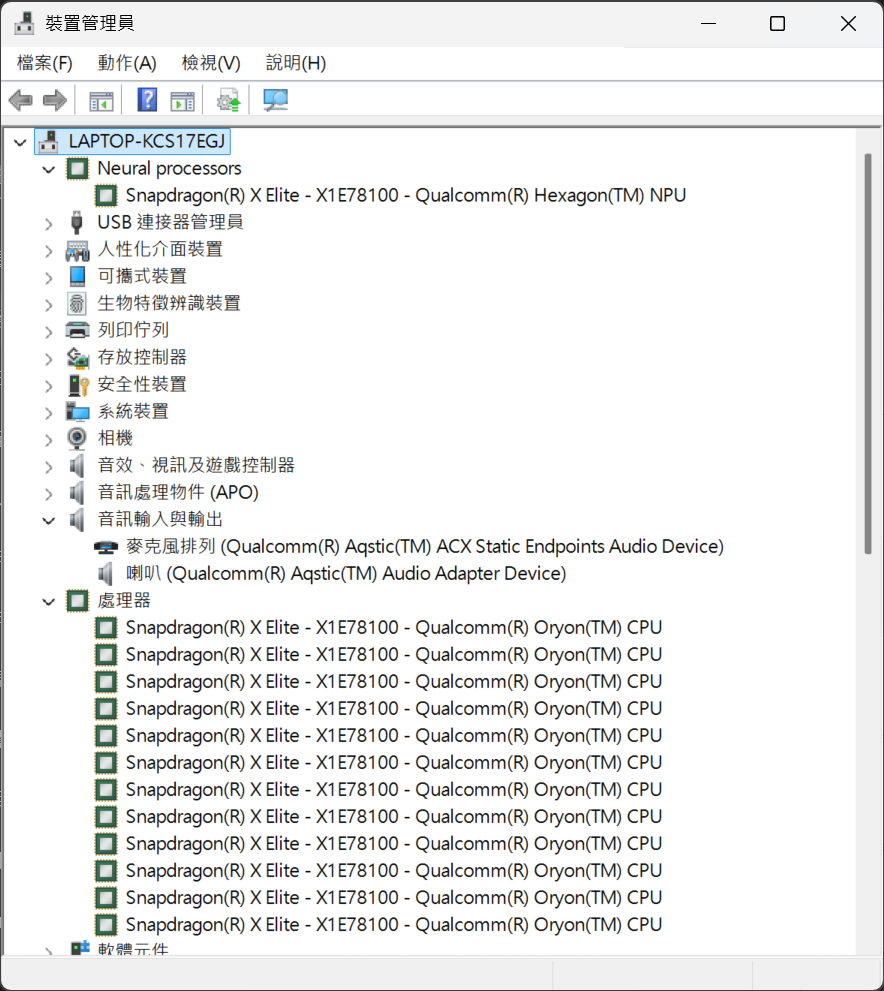Expand the 音效、視訊及遊戲控制器 category
This screenshot has height=991, width=884.
pyautogui.click(x=49, y=467)
